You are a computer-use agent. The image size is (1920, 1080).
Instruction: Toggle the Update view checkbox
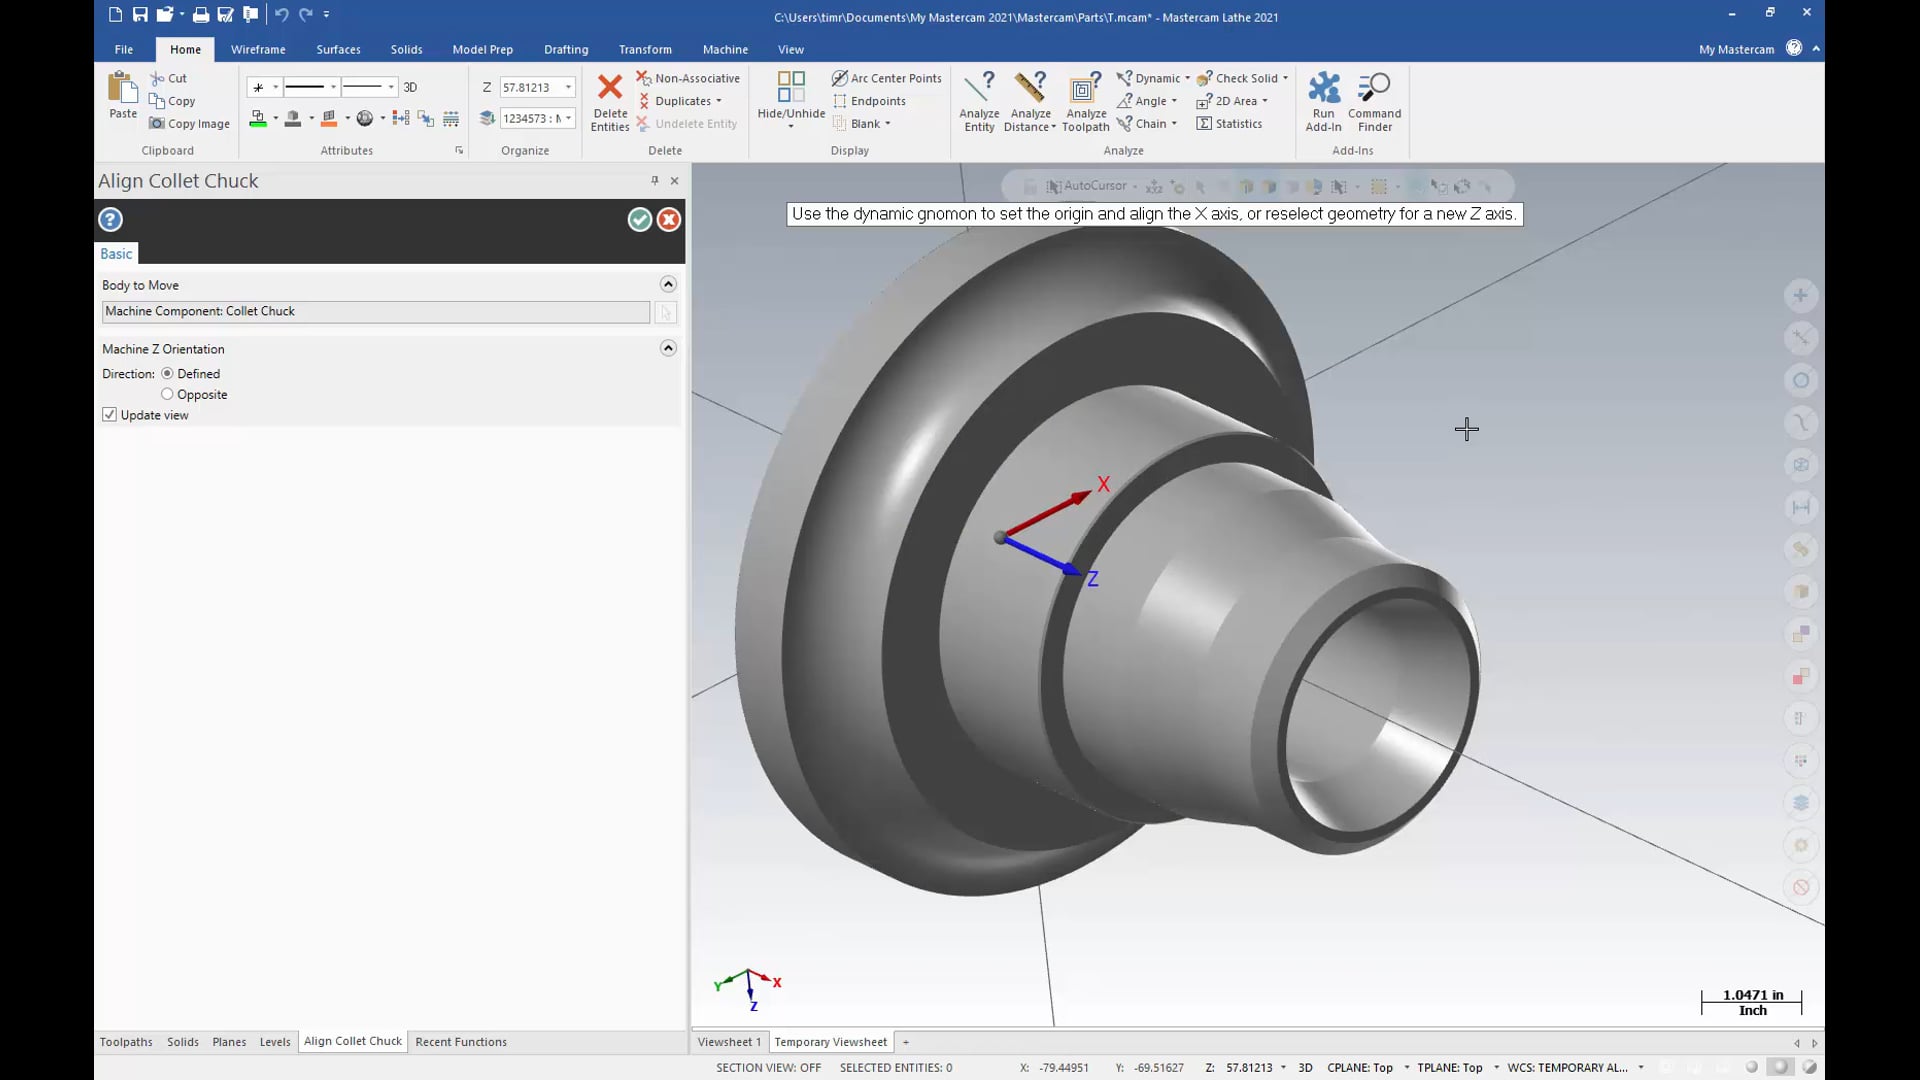click(x=108, y=414)
